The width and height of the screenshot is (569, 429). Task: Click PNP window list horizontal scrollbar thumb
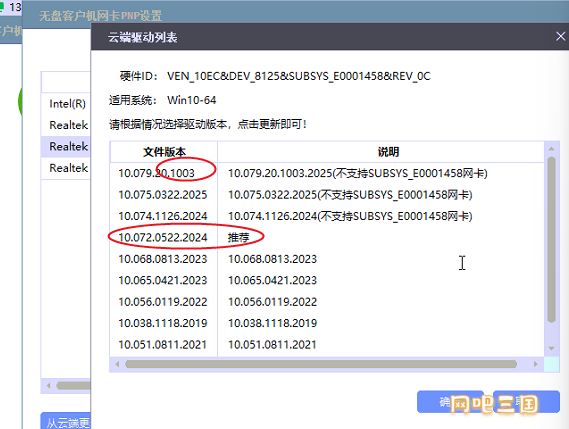73,385
